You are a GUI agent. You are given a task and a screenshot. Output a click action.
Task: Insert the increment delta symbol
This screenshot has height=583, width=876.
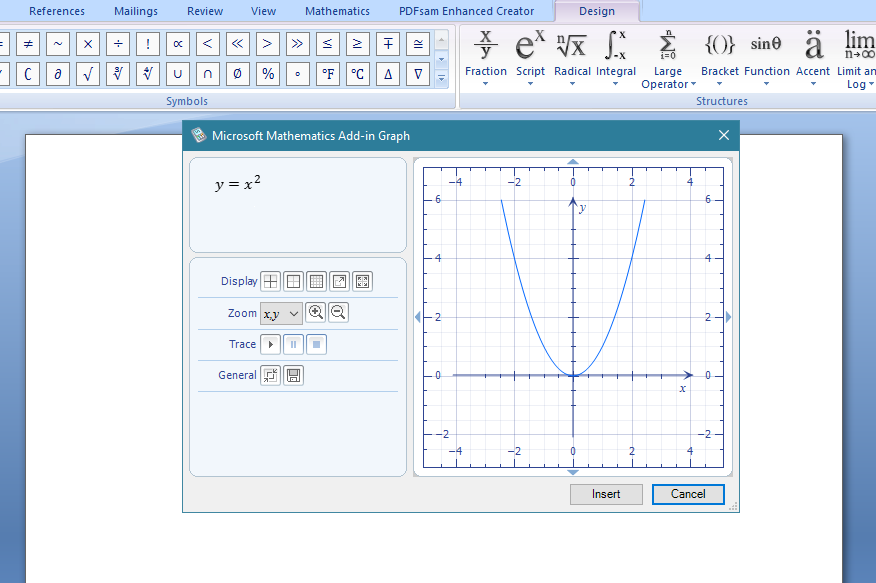[388, 74]
